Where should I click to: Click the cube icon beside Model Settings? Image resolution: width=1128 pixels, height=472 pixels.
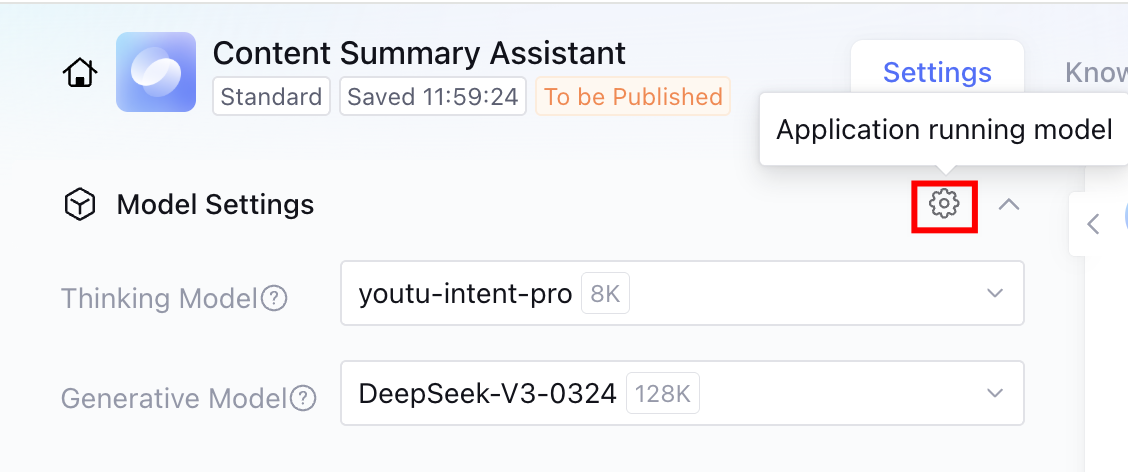[x=79, y=205]
